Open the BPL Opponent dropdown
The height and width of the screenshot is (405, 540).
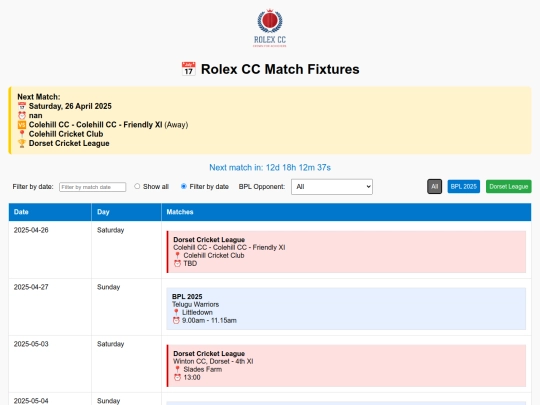332,187
